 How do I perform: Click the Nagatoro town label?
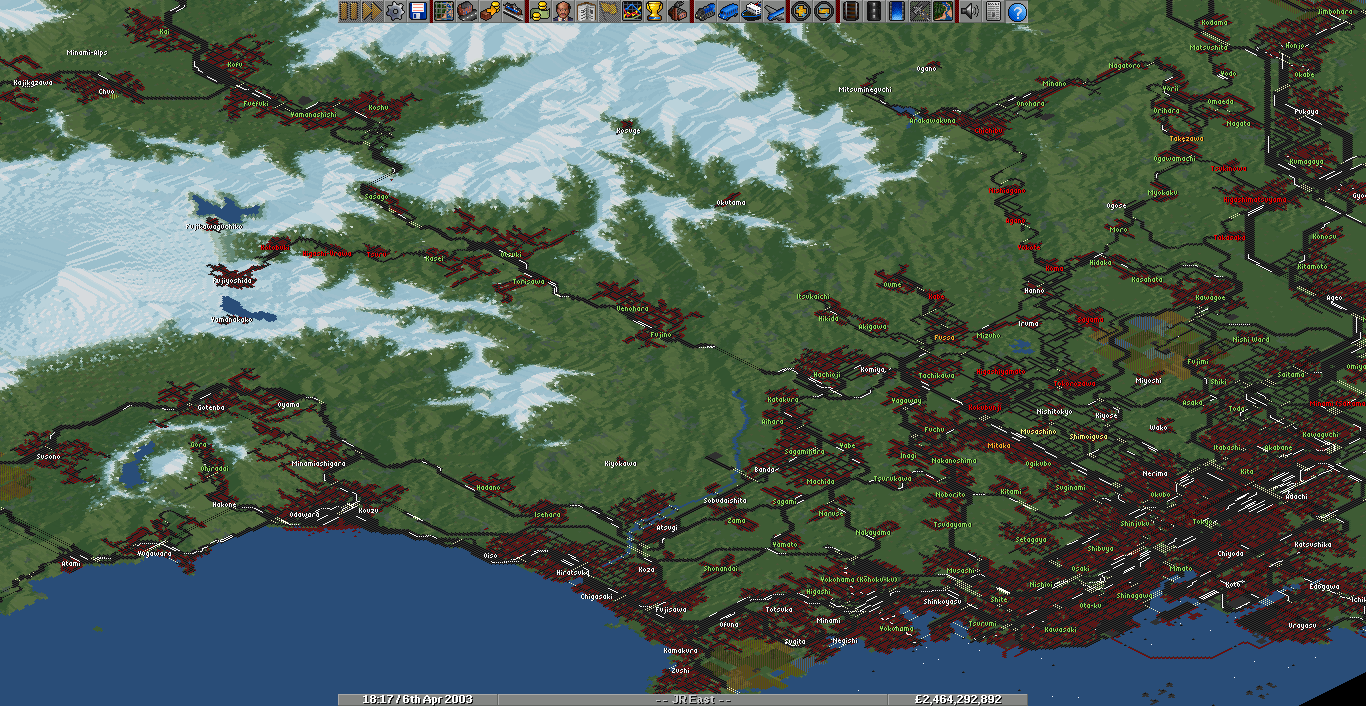tap(1125, 66)
